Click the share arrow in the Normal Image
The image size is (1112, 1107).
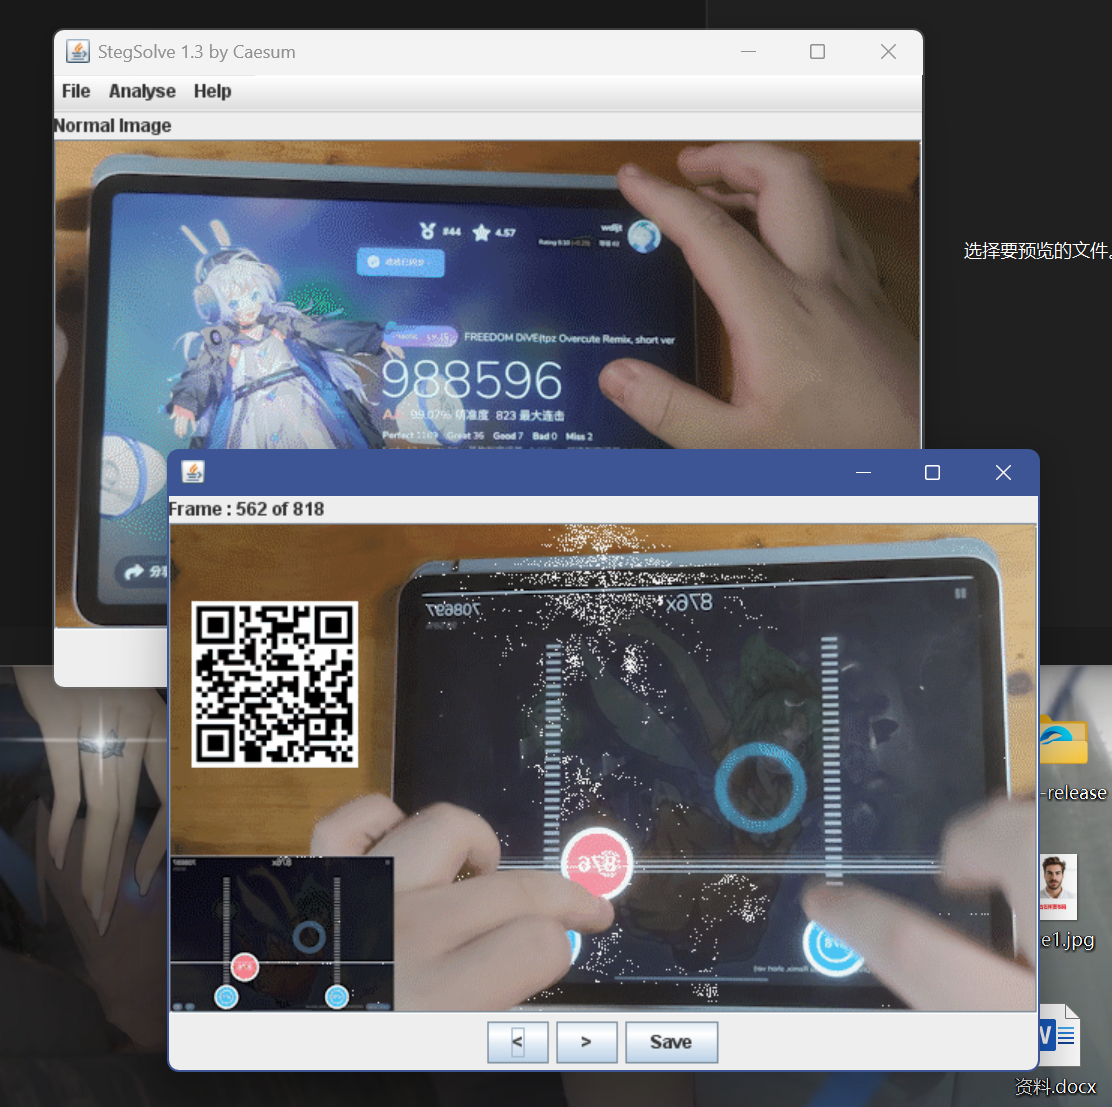[133, 572]
